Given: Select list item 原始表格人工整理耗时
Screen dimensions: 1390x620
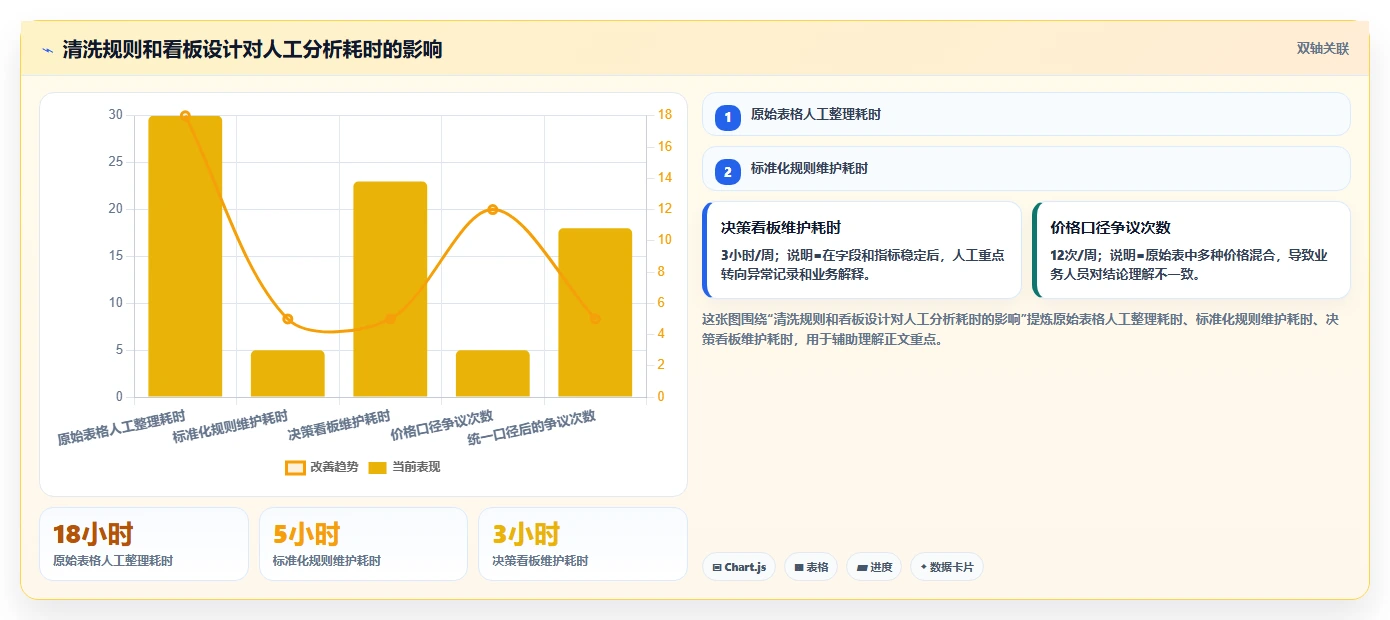Looking at the screenshot, I should point(1026,114).
